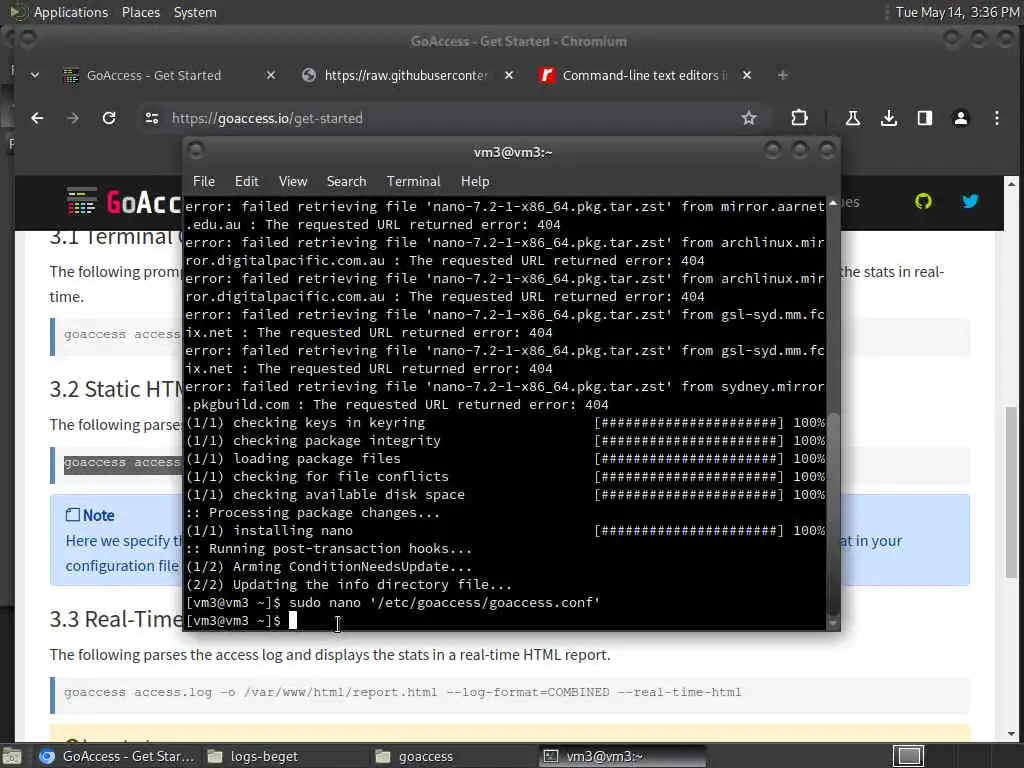Viewport: 1024px width, 768px height.
Task: Close the Command-line text editors tab
Action: pos(747,75)
